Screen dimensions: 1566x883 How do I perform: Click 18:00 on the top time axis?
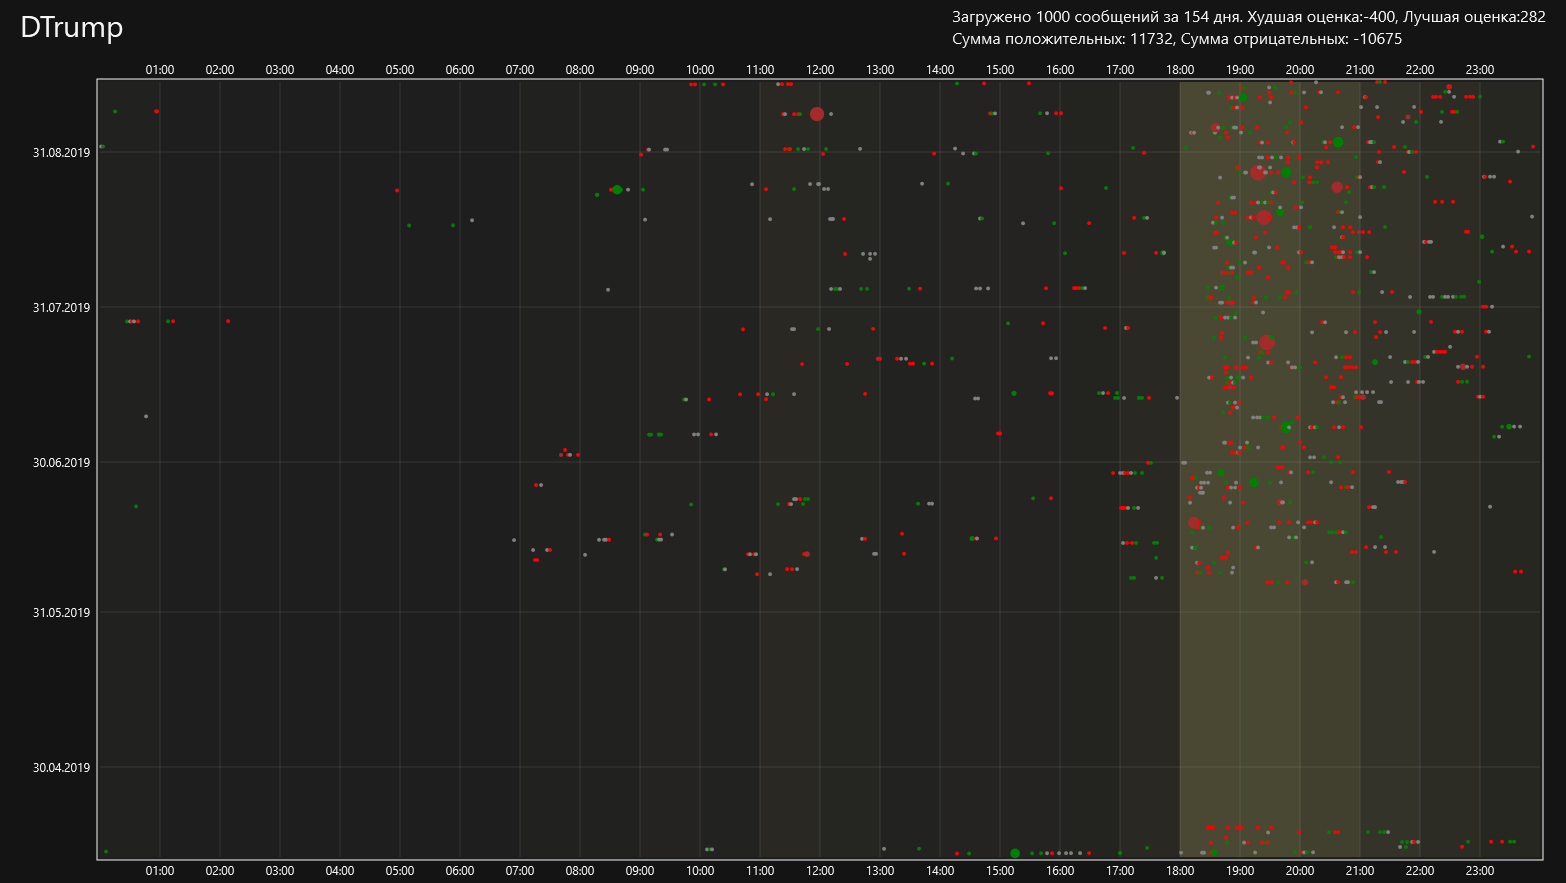tap(1180, 70)
